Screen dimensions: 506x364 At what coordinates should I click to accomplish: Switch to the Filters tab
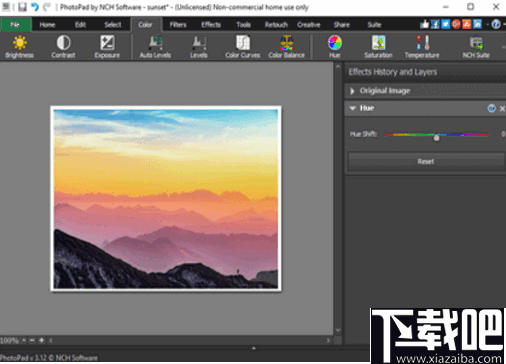pos(178,25)
